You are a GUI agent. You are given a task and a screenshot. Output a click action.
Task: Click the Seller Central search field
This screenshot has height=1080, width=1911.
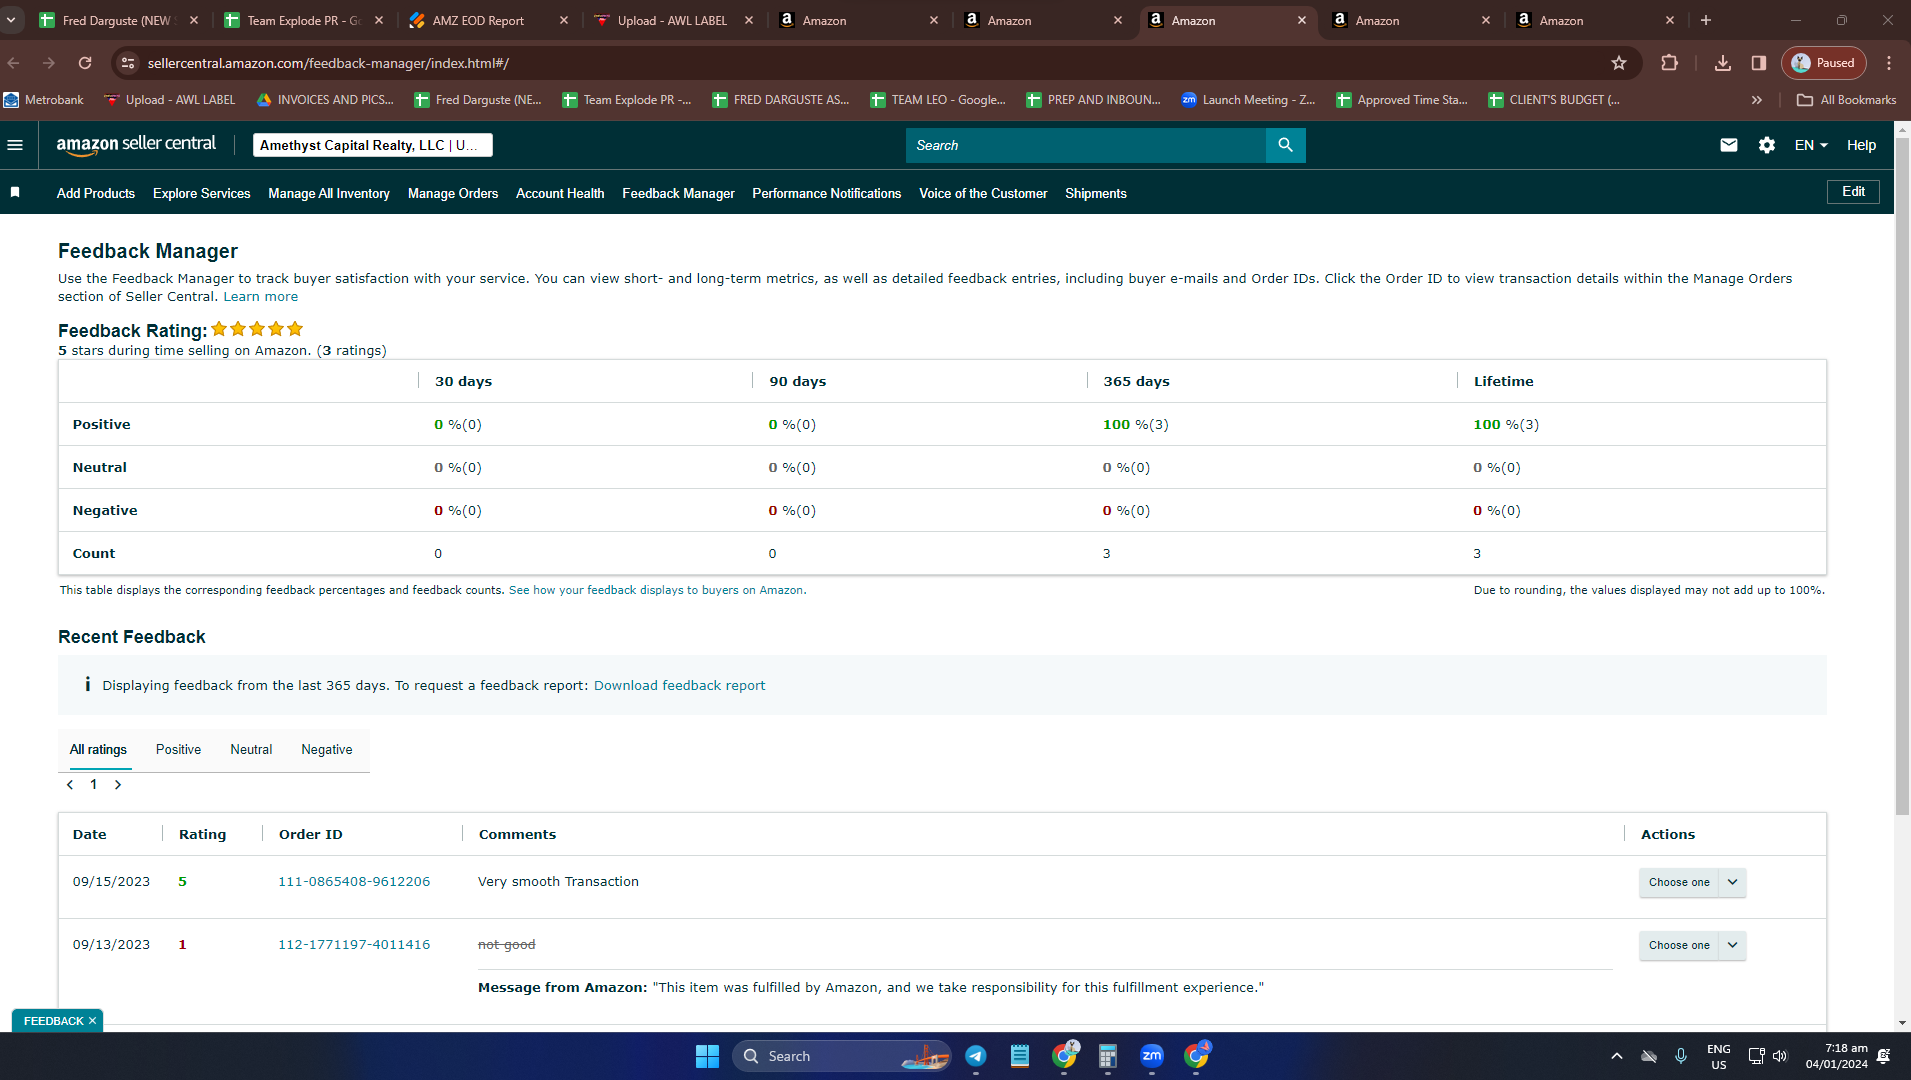(1086, 145)
